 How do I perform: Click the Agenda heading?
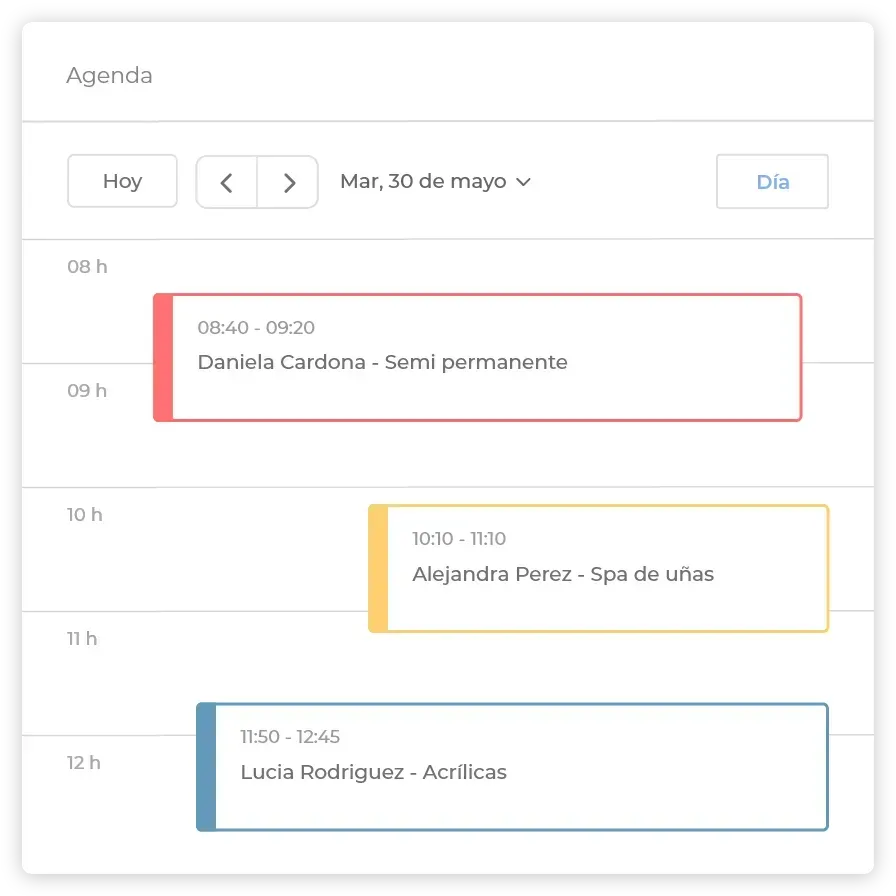click(109, 75)
